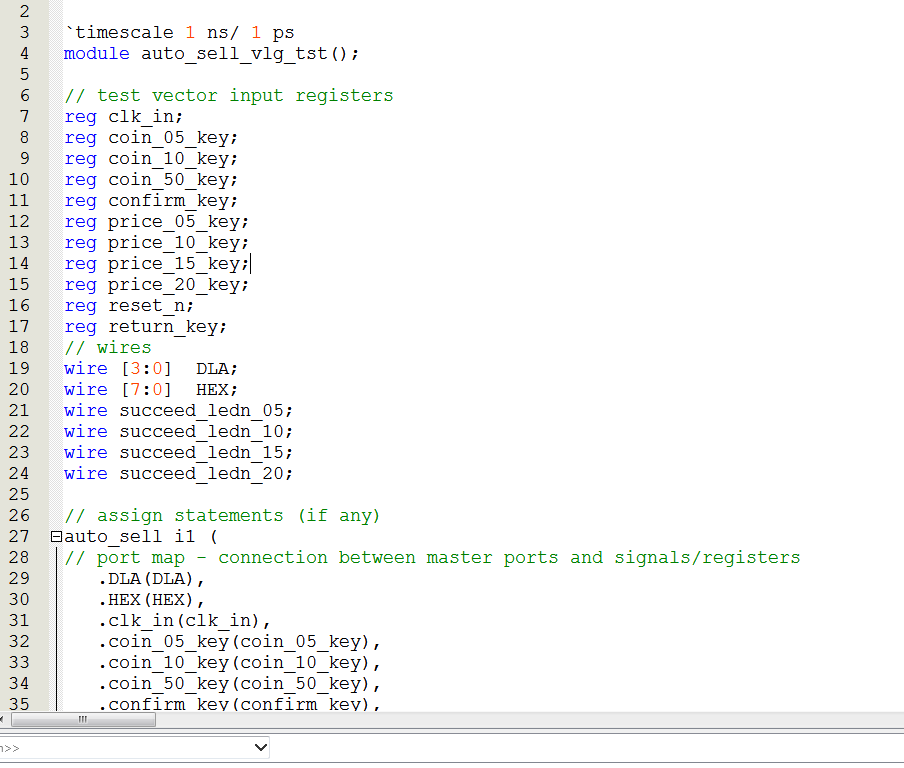
Task: Click the '// wires' comment
Action: pyautogui.click(x=108, y=348)
